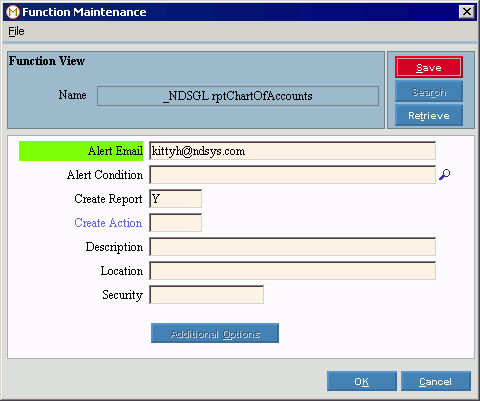Focus the Location input field
This screenshot has height=401, width=480.
pos(292,271)
